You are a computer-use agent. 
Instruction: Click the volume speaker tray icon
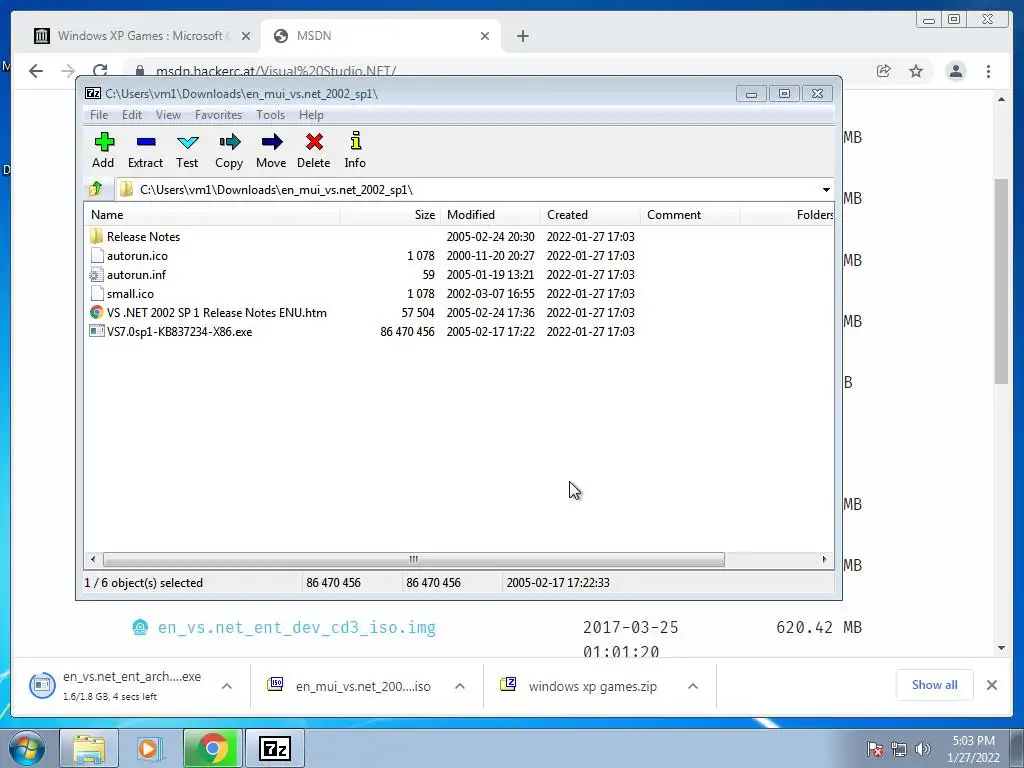pyautogui.click(x=923, y=749)
